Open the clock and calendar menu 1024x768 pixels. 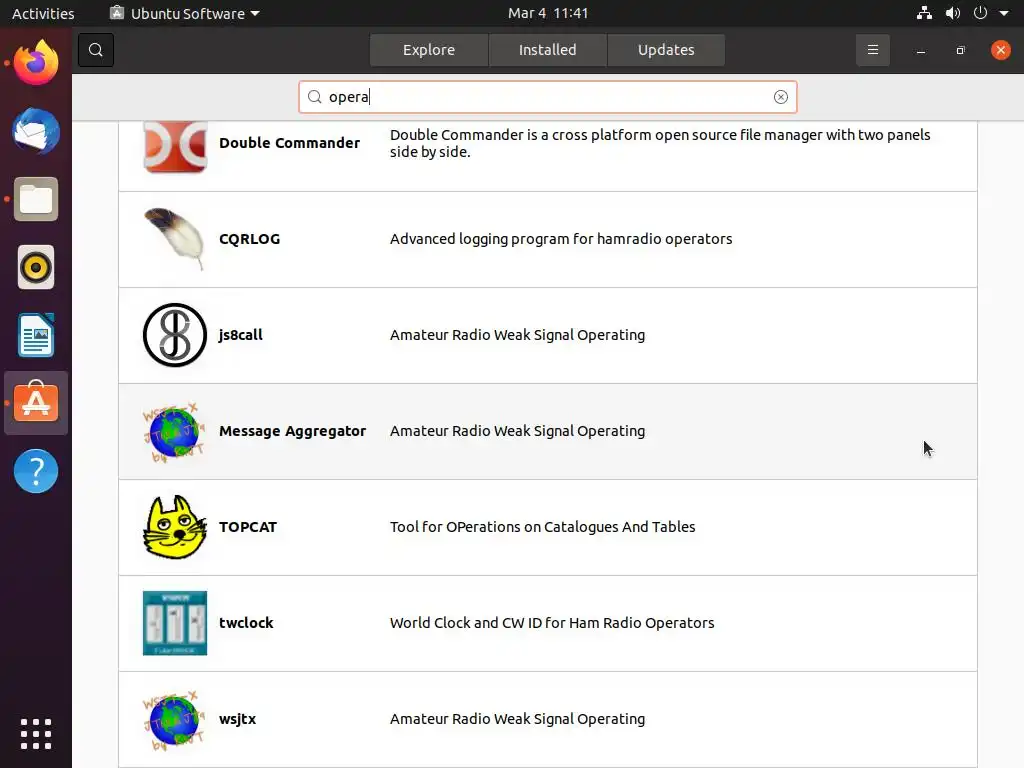[x=548, y=13]
